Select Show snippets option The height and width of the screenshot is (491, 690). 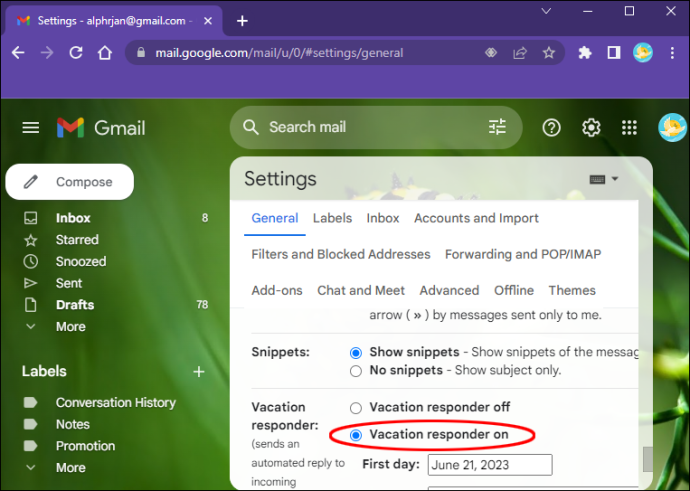(356, 353)
